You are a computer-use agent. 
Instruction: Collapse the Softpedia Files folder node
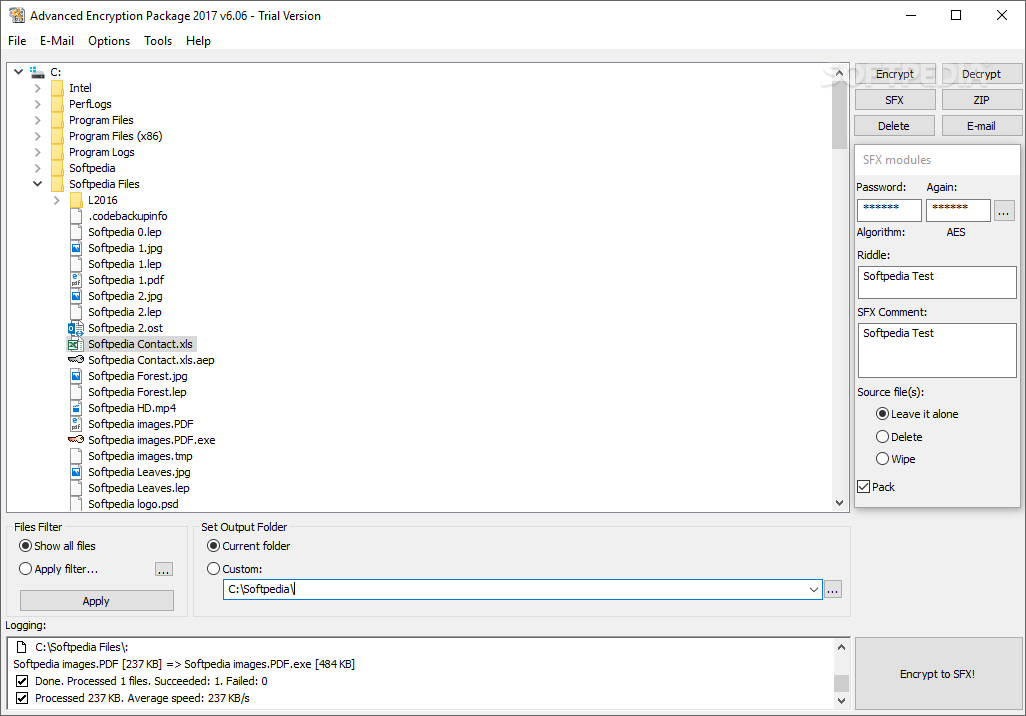[x=37, y=184]
